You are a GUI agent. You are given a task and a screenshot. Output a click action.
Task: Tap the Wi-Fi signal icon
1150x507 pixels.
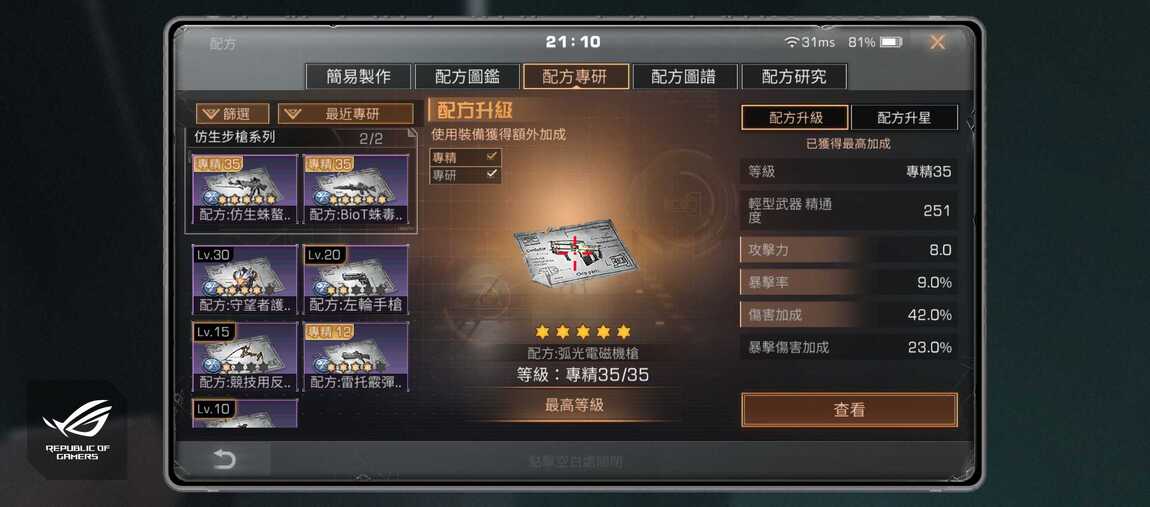[791, 43]
